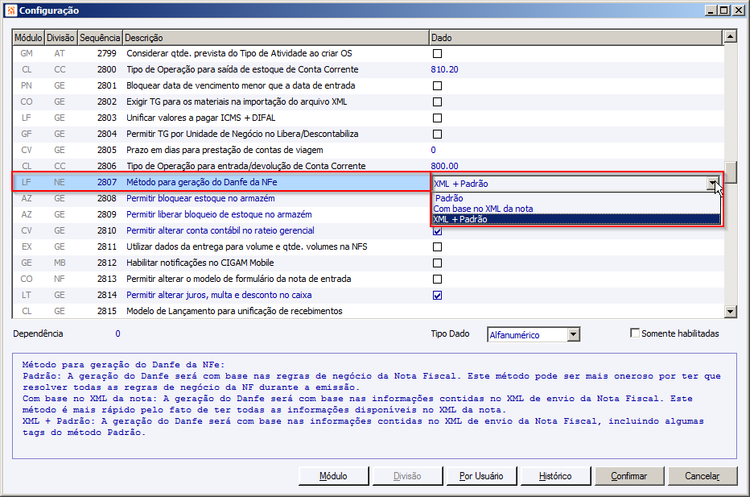Uncheck Permitir alterar juros, multa e desconto
This screenshot has height=497, width=750.
(437, 295)
